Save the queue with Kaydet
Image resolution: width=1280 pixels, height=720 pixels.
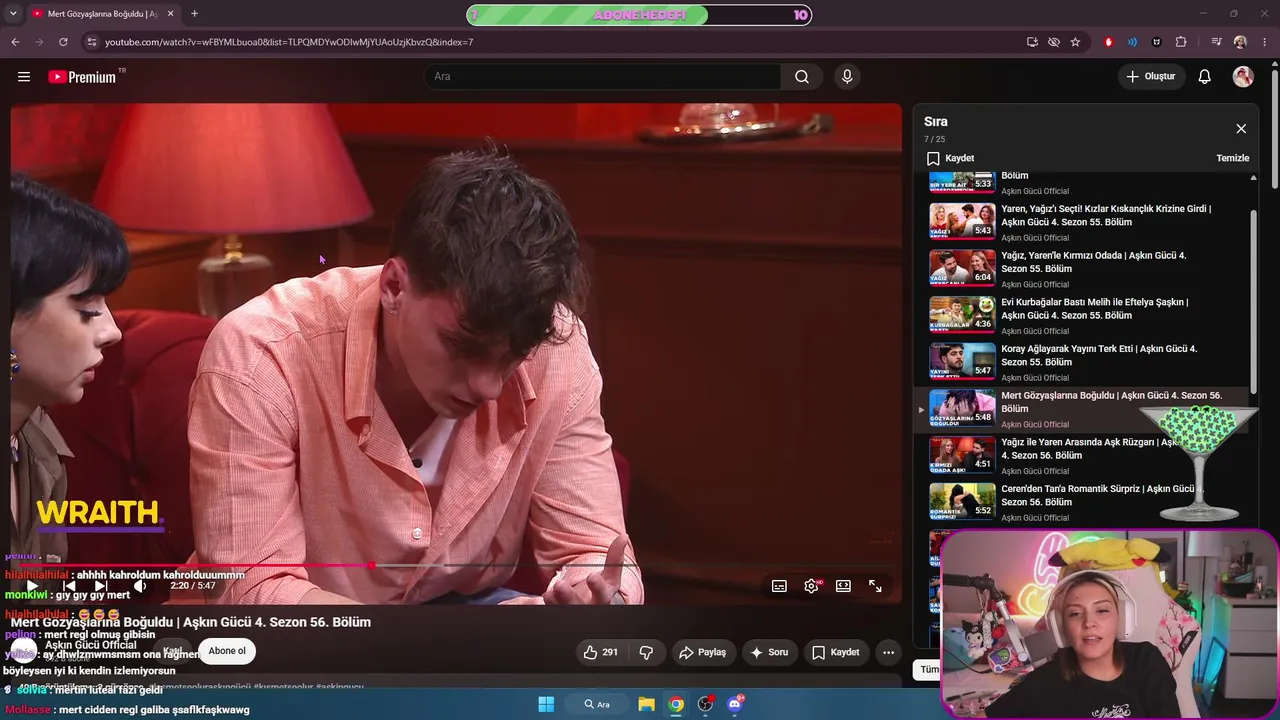click(x=950, y=158)
